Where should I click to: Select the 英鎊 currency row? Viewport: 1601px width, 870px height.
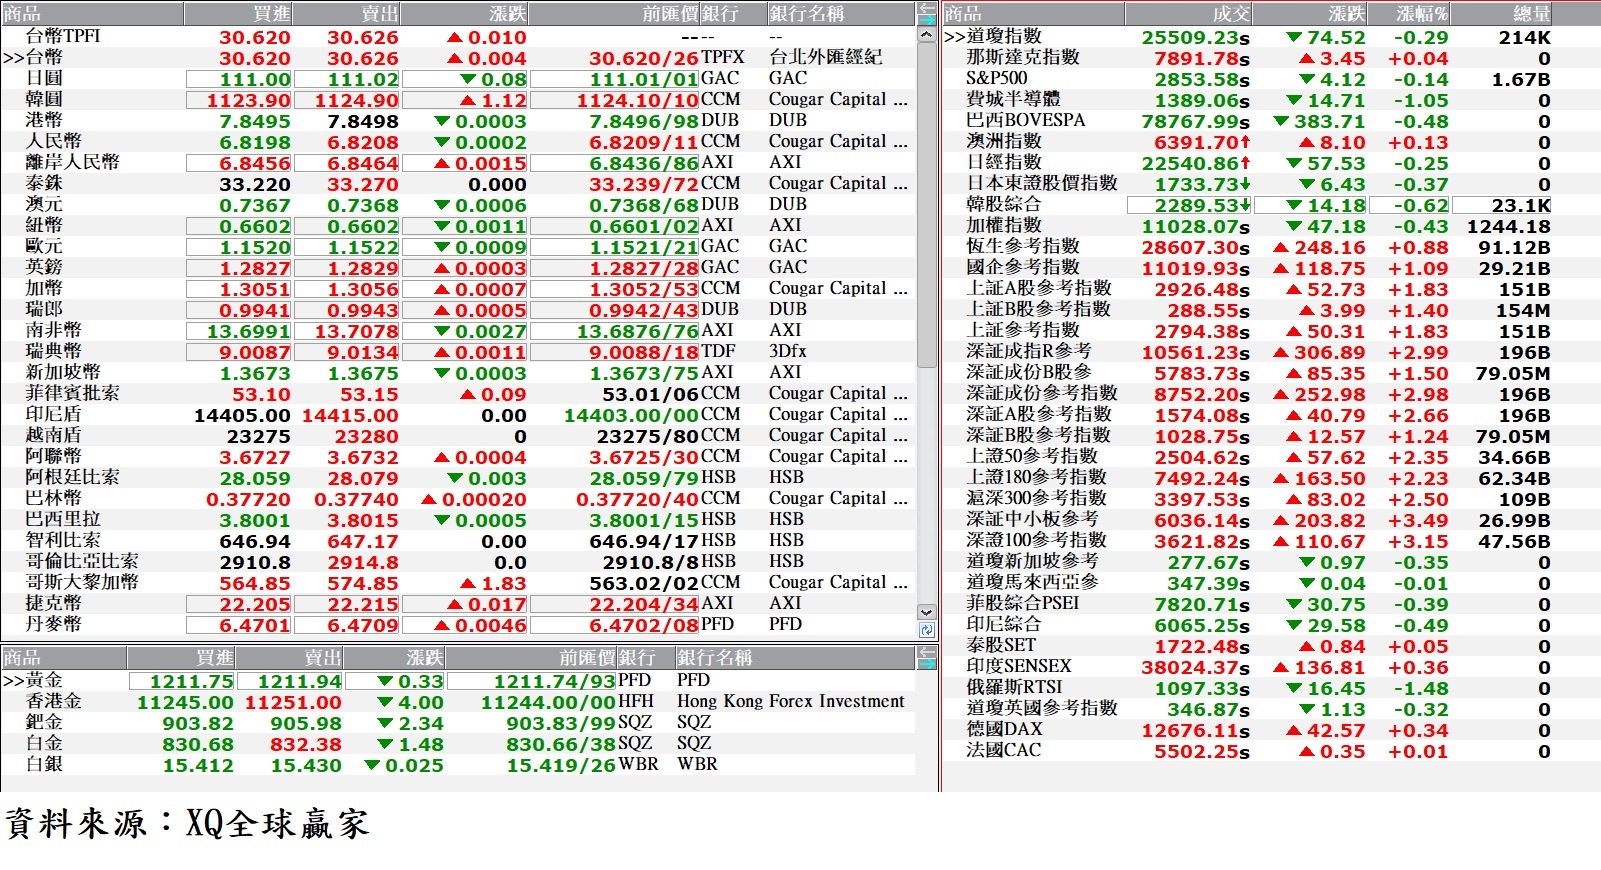click(458, 268)
